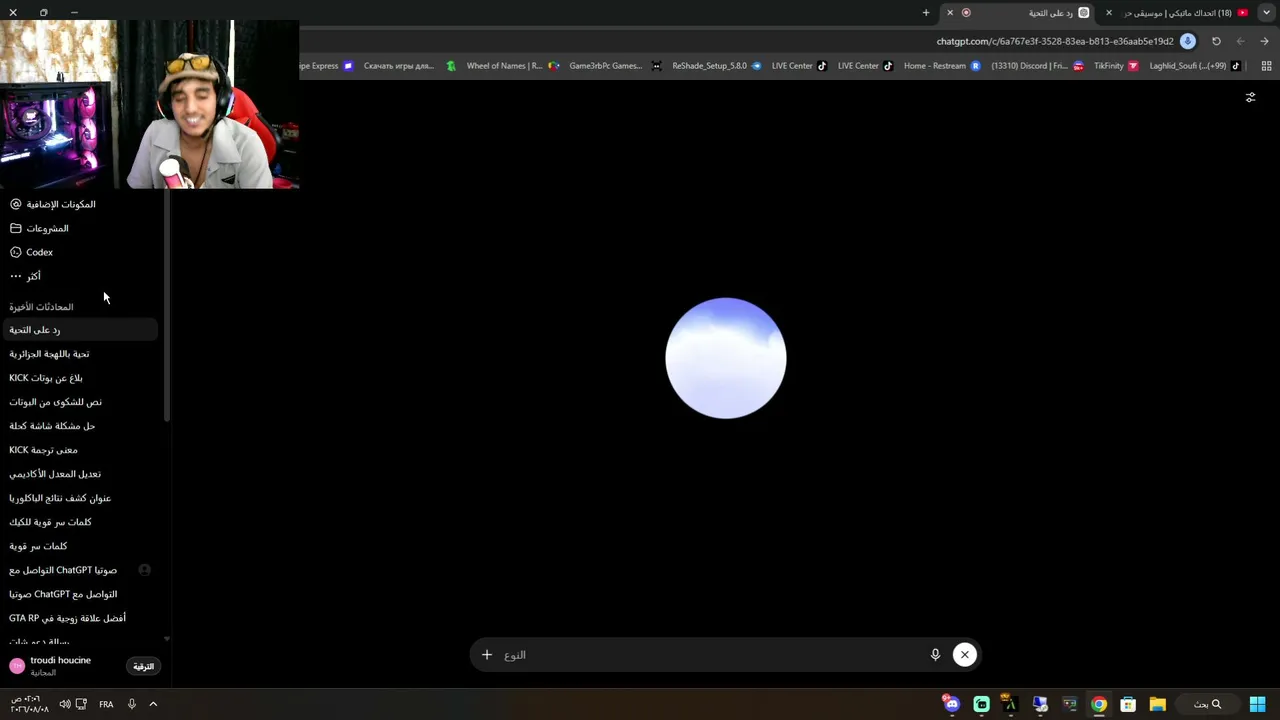Open Google Chrome from the taskbar

click(x=1099, y=704)
